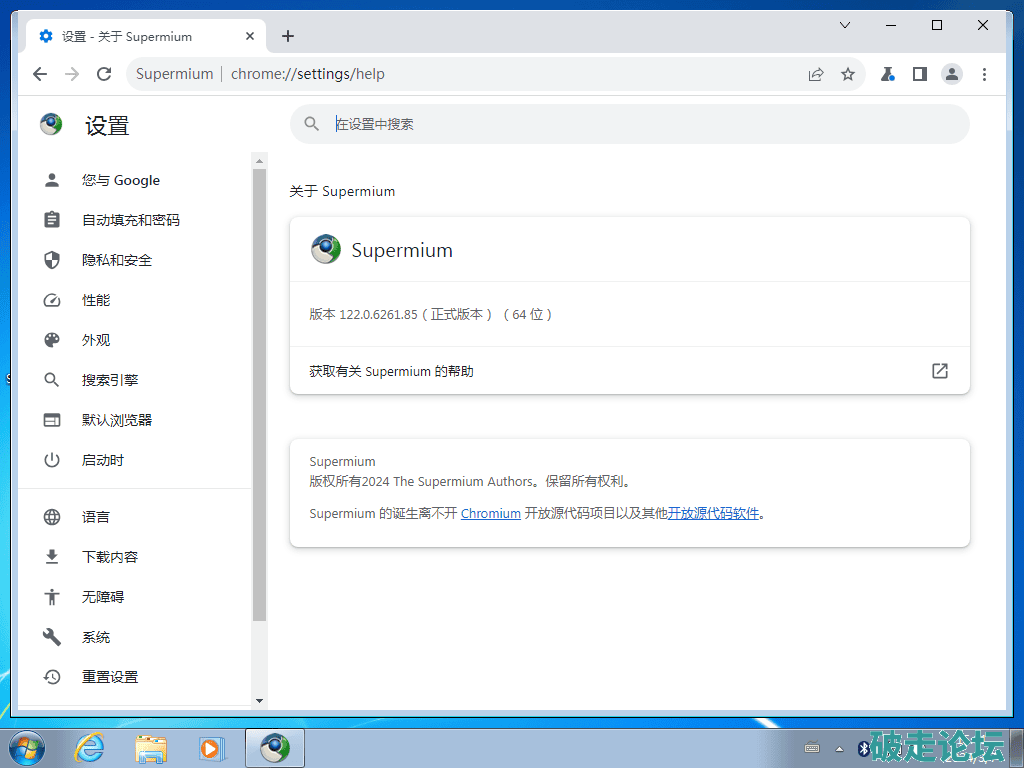Open the three-dot browser menu
1024x768 pixels.
[985, 74]
